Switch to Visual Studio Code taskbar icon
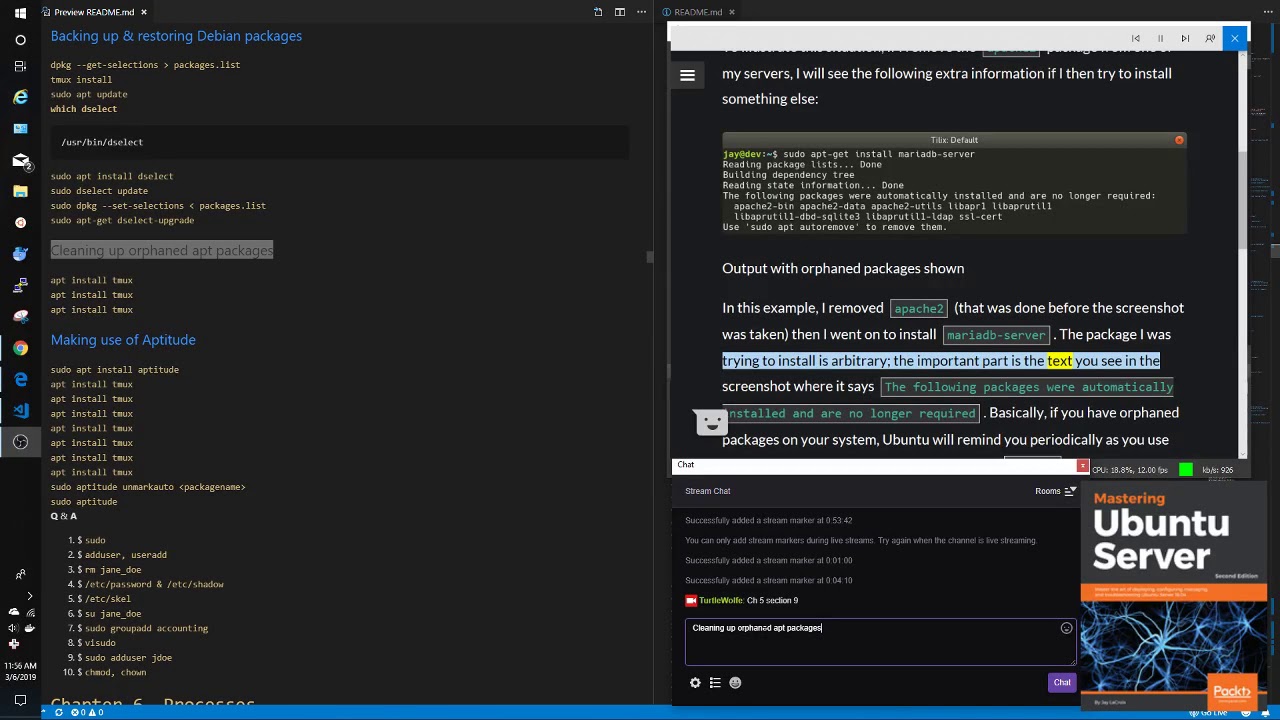1280x720 pixels. (x=20, y=410)
